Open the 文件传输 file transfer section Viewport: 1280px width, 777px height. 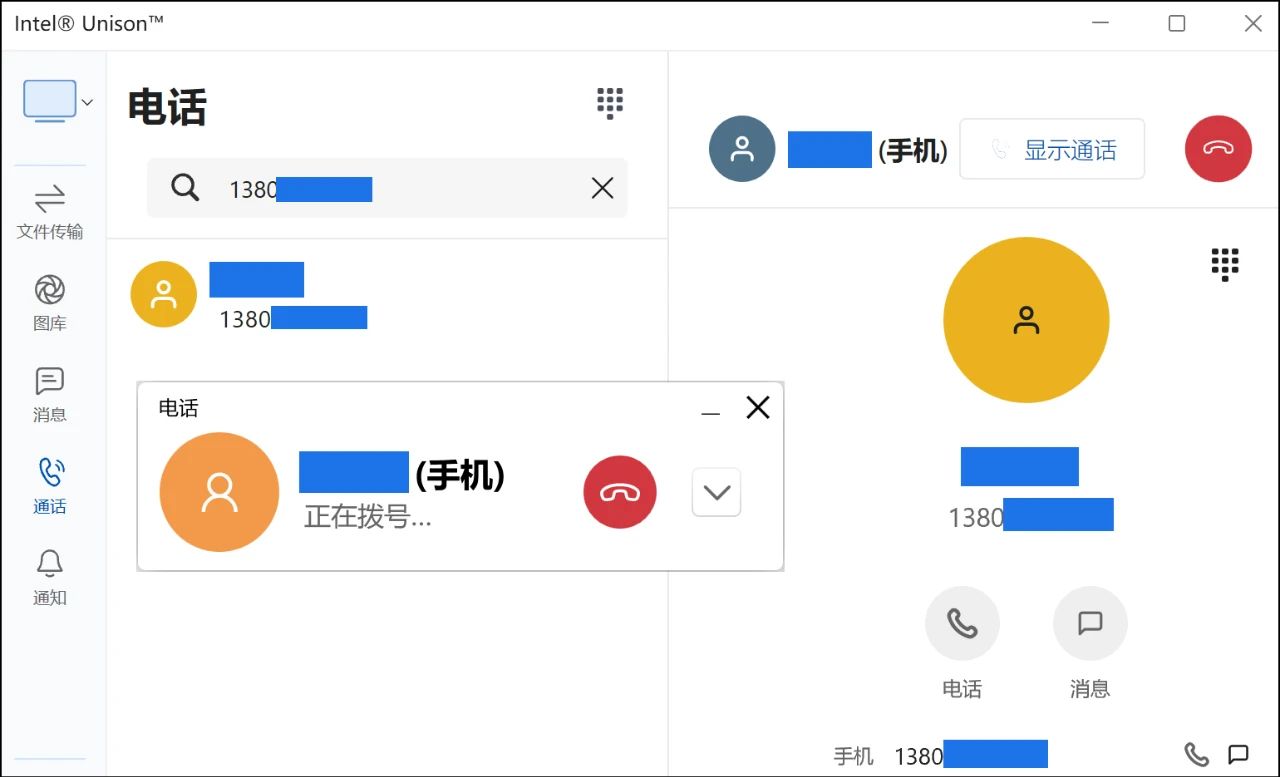[x=50, y=212]
